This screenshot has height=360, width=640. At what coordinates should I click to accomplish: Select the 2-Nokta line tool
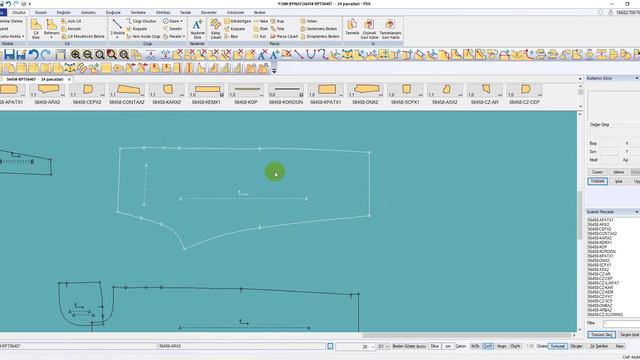click(117, 28)
